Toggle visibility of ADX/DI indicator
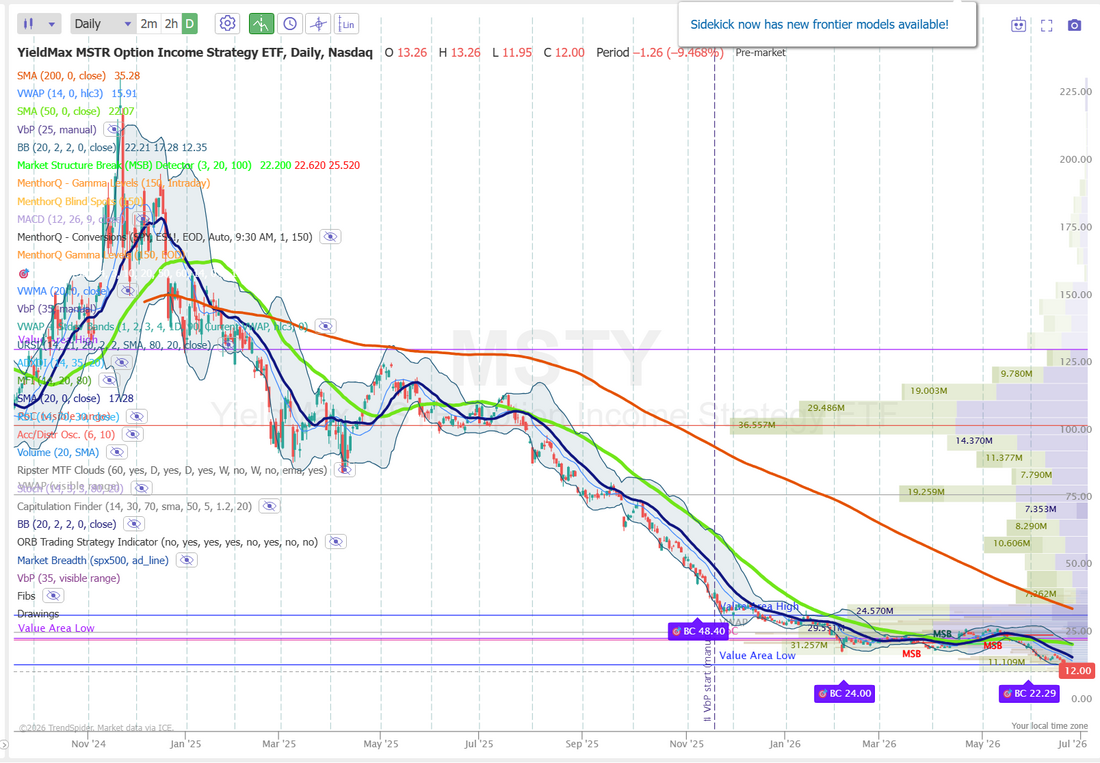This screenshot has width=1100, height=763. coord(121,363)
